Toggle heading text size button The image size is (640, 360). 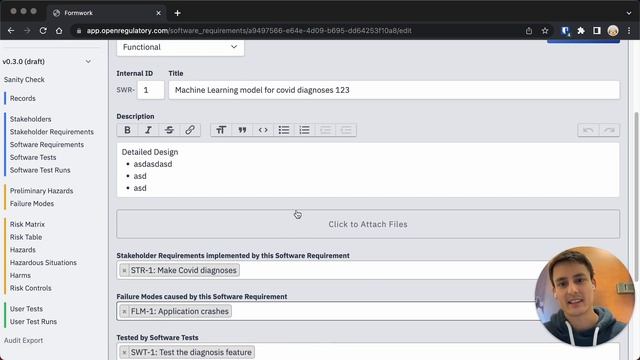(221, 130)
